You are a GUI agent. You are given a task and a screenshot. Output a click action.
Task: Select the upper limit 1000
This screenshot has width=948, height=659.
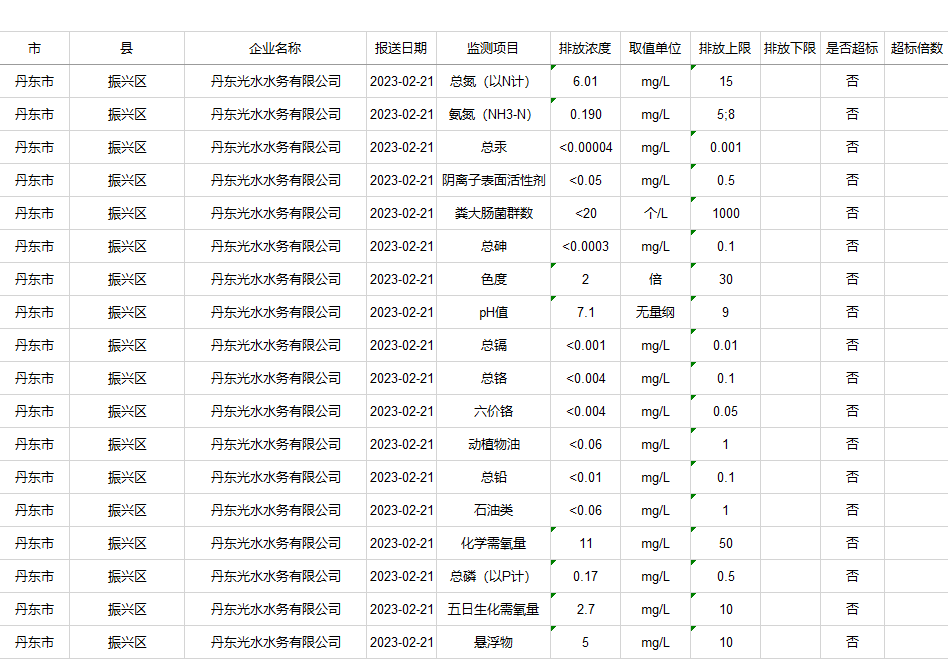tap(725, 213)
